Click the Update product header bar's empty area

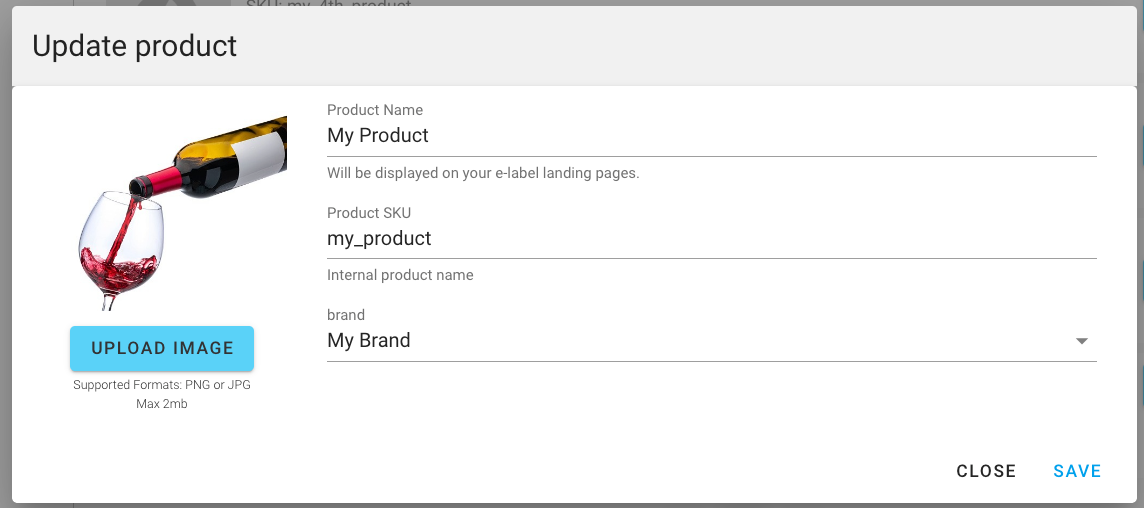click(700, 46)
